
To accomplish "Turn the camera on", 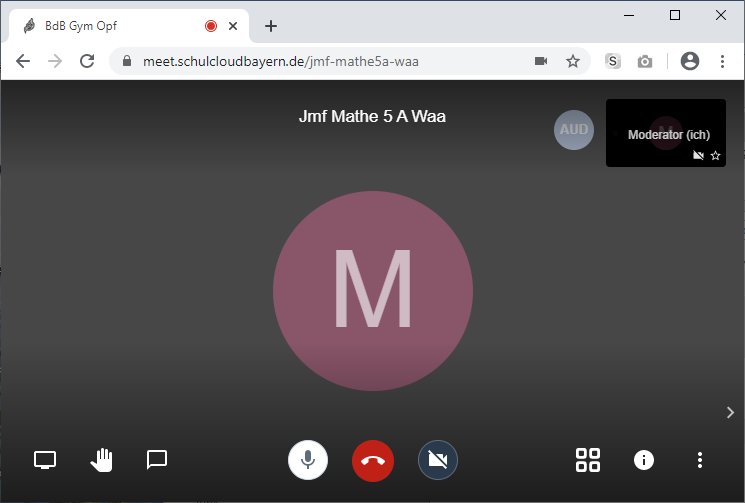I will coord(438,460).
